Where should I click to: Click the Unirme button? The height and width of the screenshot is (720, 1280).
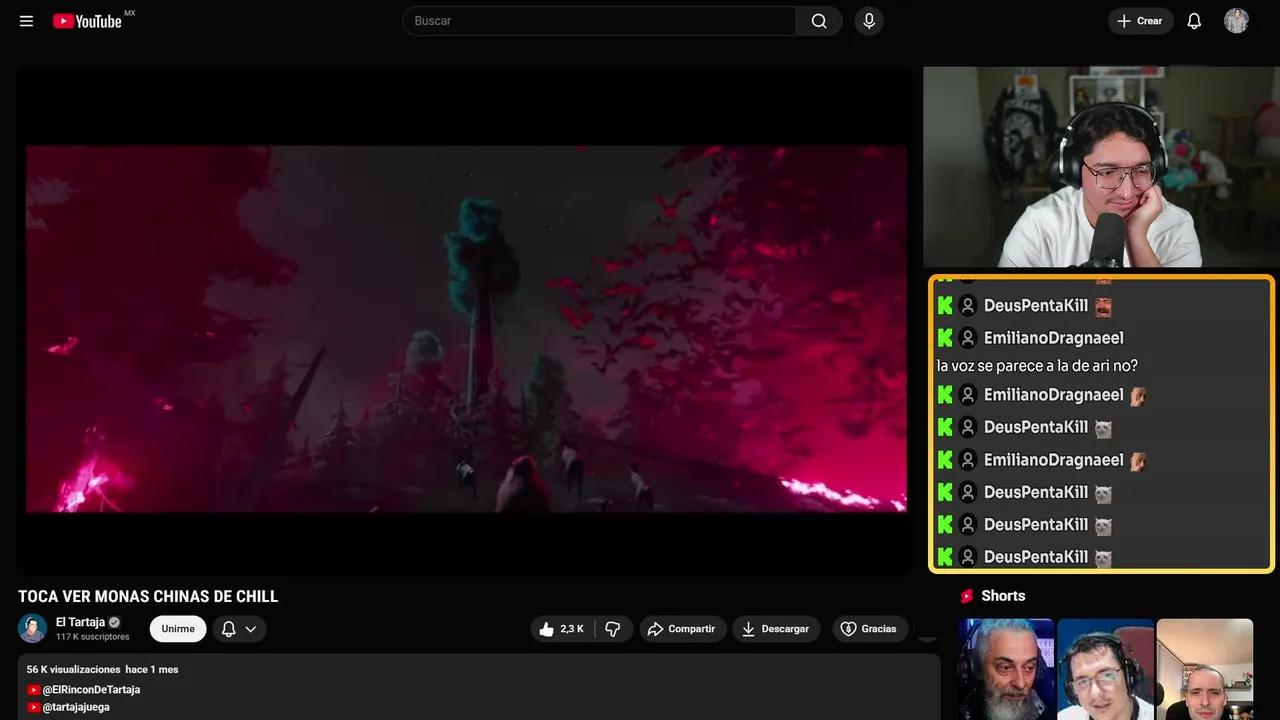coord(178,629)
